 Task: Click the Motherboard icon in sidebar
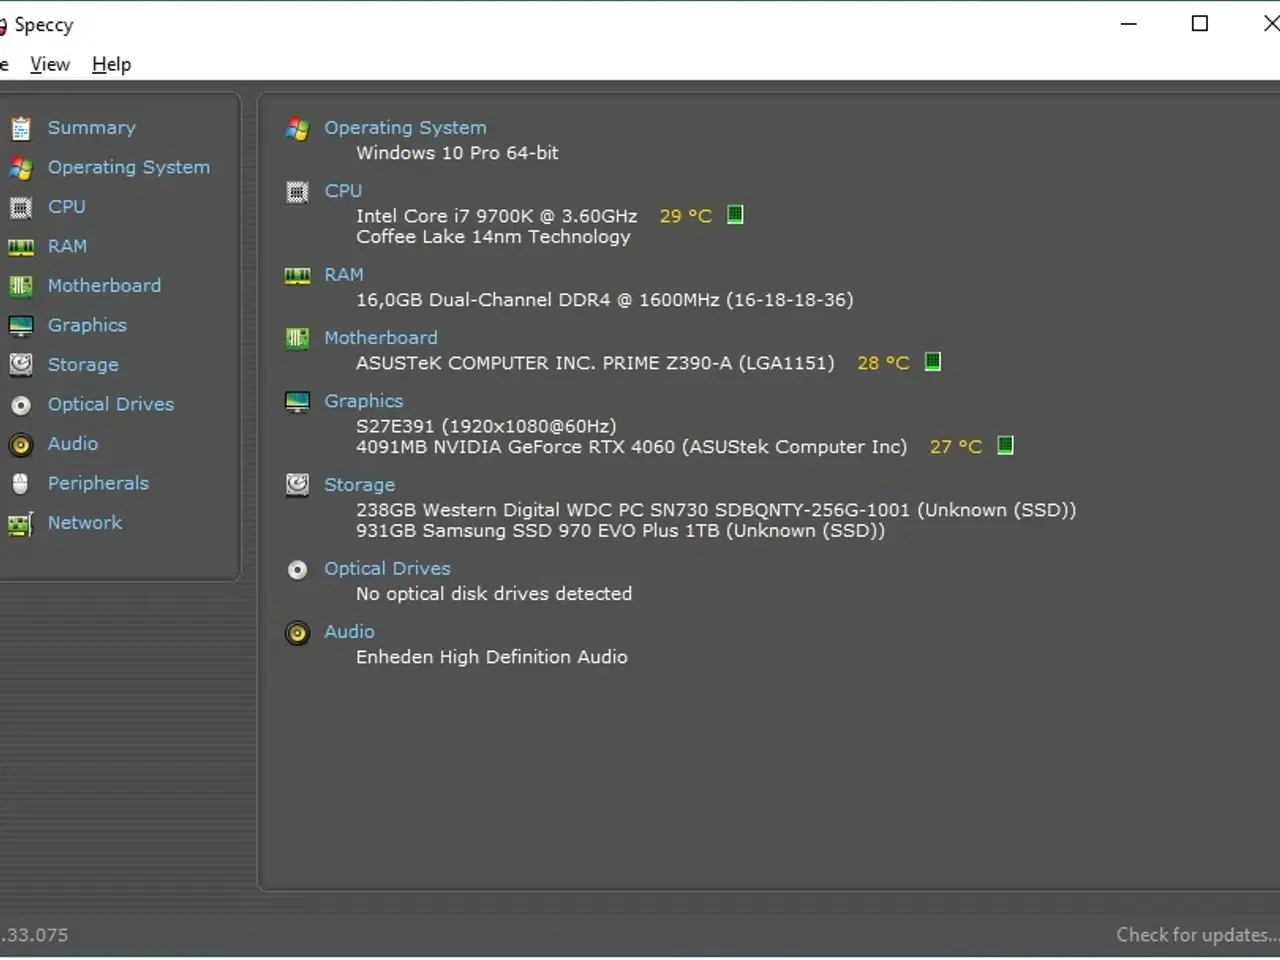coord(20,286)
